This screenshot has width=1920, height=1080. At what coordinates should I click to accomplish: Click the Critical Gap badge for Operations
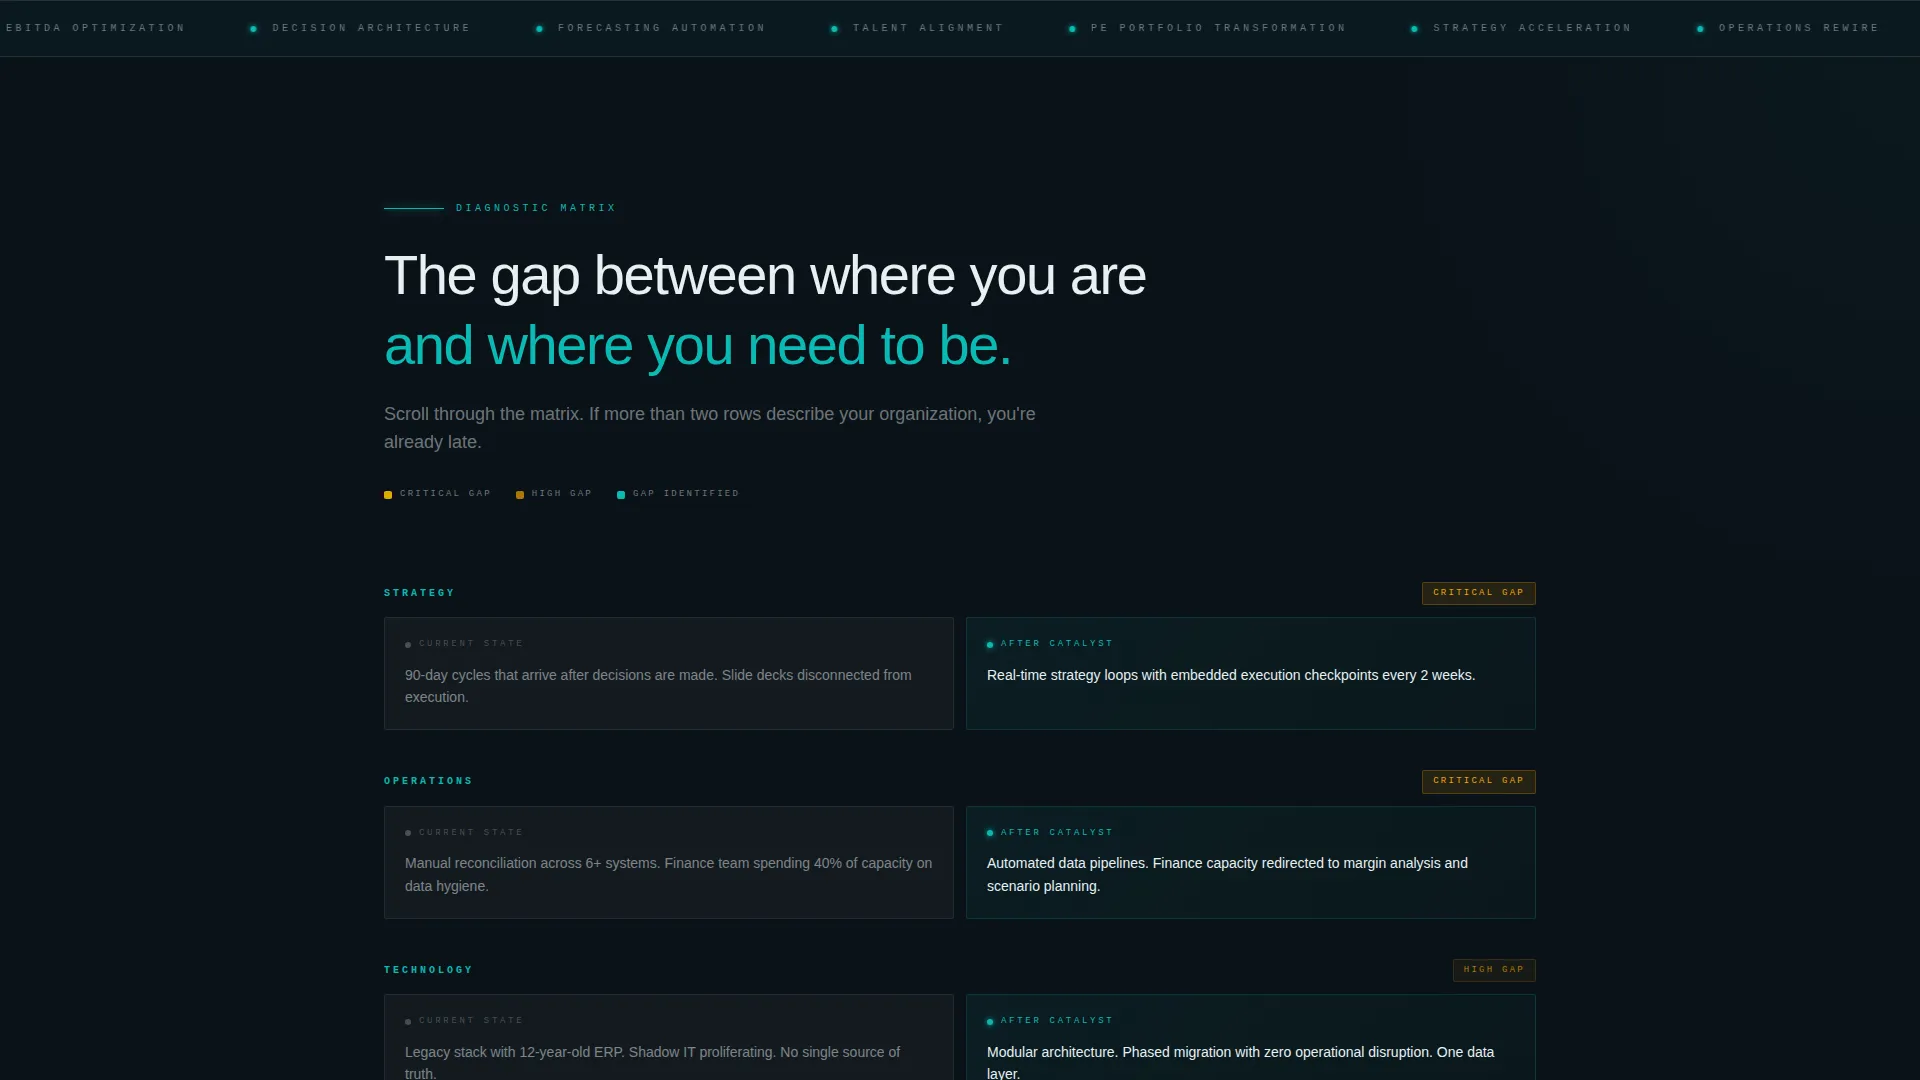(1478, 781)
